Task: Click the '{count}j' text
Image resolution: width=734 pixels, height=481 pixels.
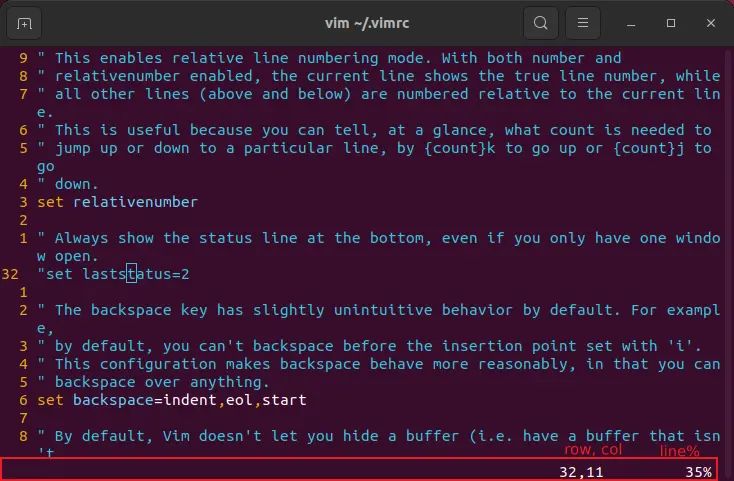Action: [x=649, y=148]
